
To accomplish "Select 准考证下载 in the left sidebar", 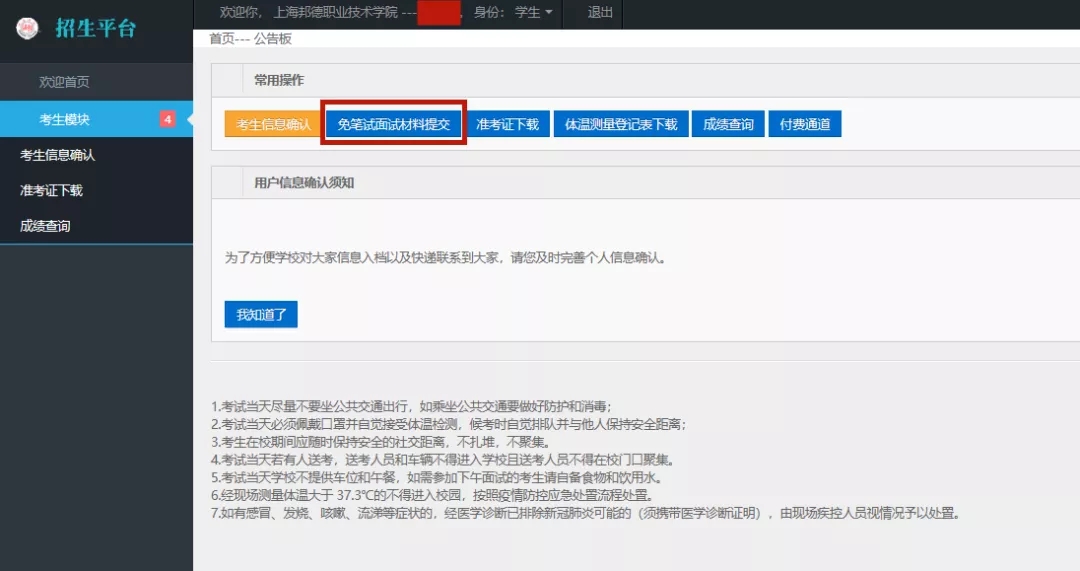I will [x=51, y=190].
